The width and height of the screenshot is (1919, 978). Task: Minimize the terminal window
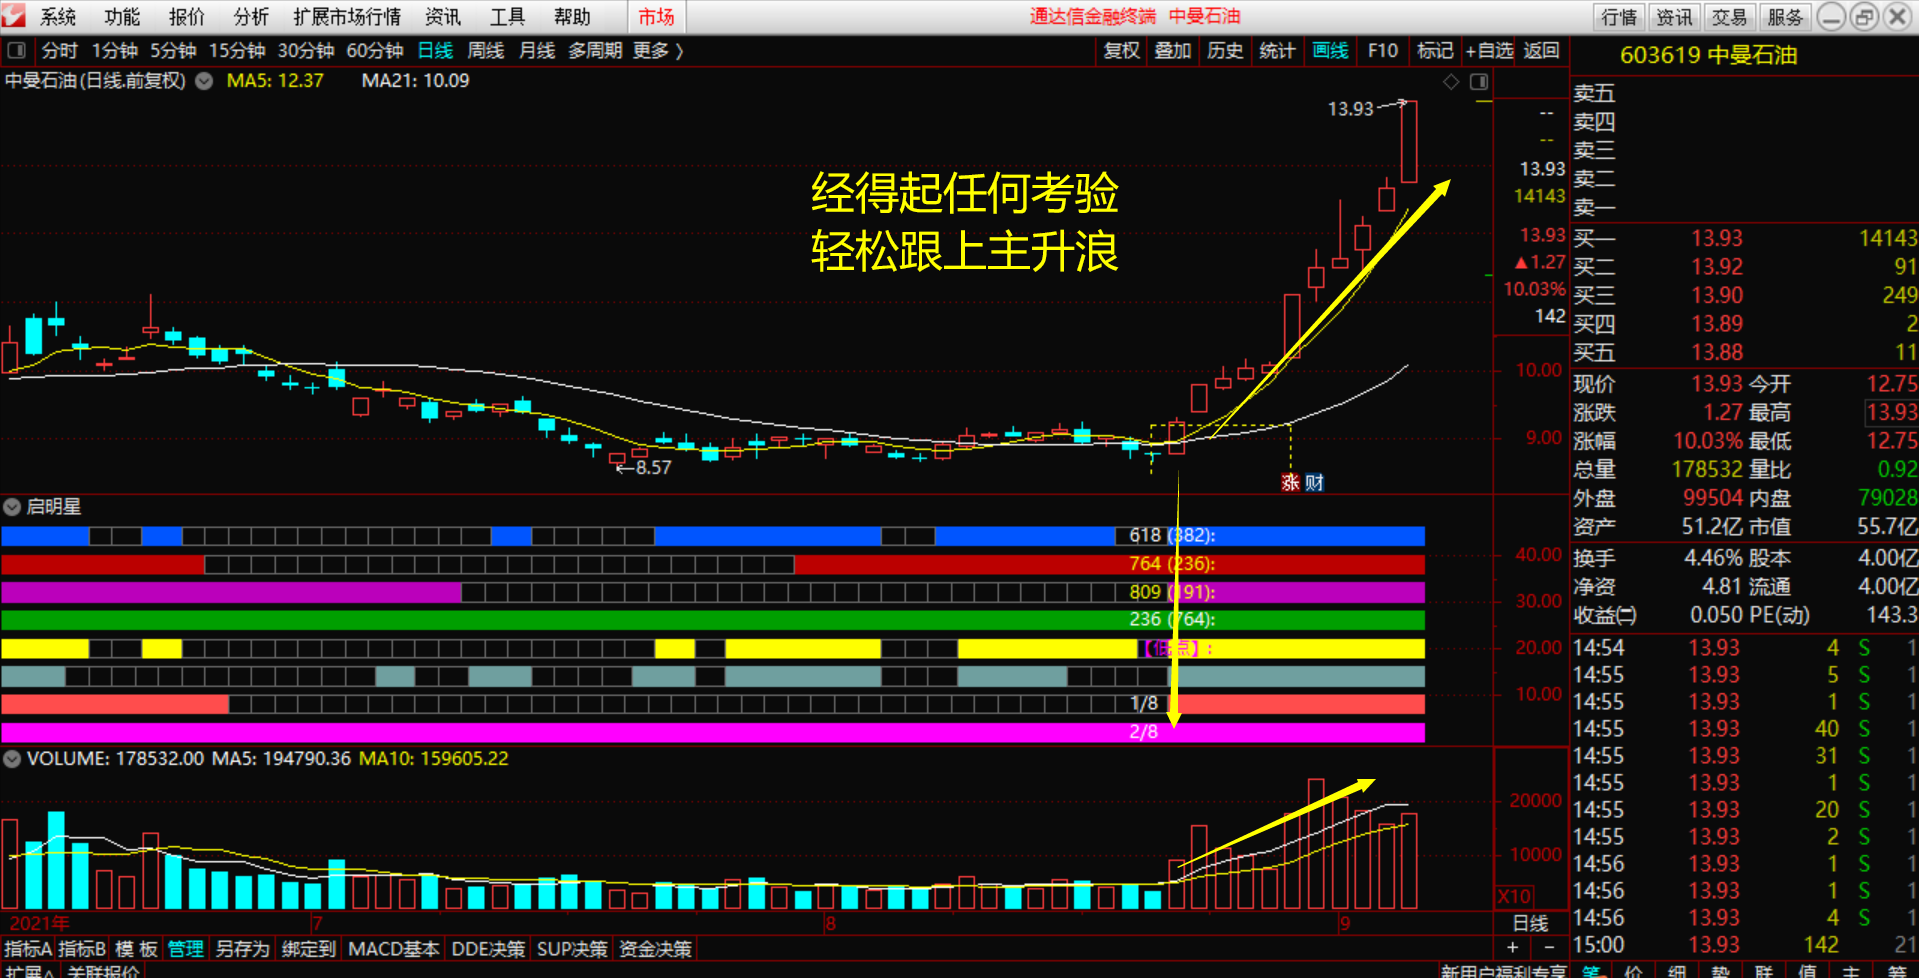[1831, 16]
